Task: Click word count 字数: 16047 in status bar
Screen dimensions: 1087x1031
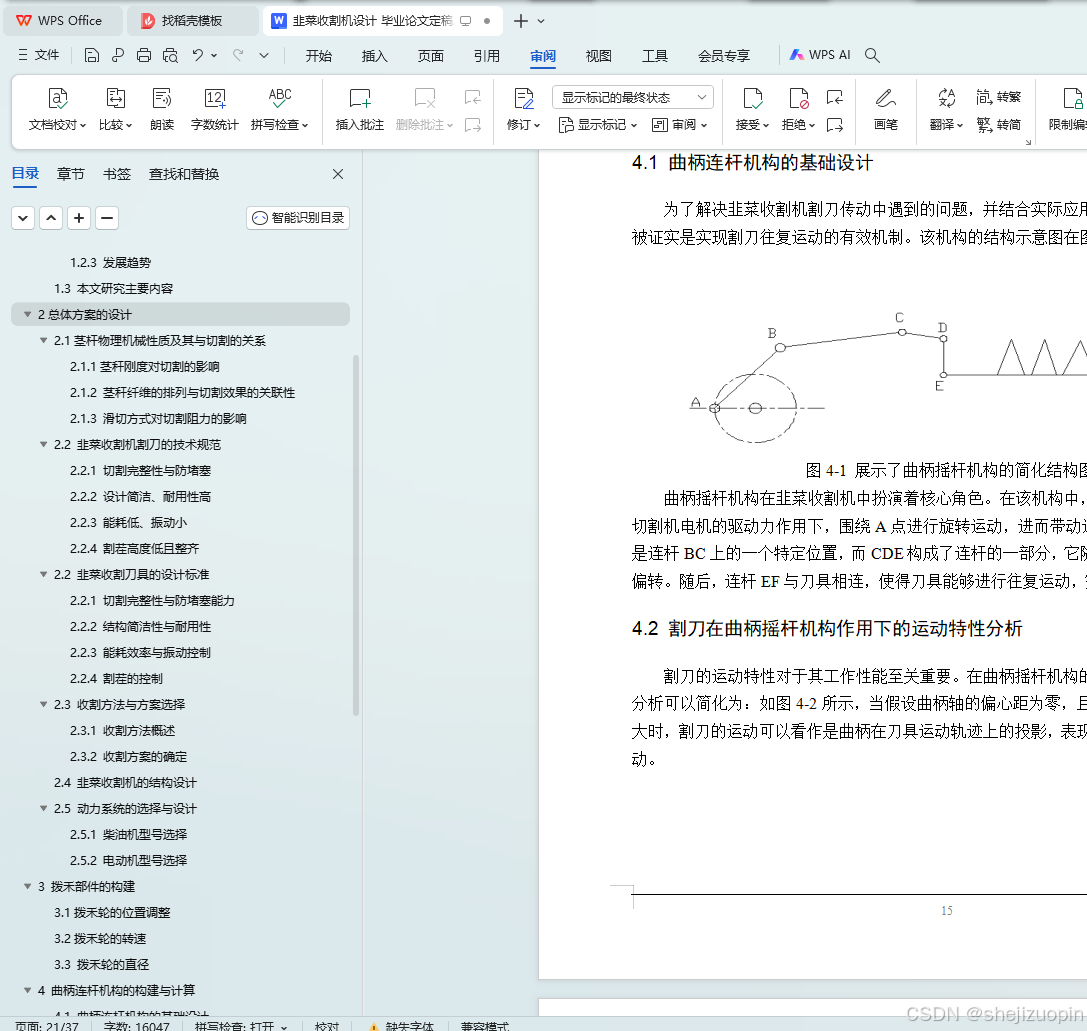Action: [x=137, y=1025]
